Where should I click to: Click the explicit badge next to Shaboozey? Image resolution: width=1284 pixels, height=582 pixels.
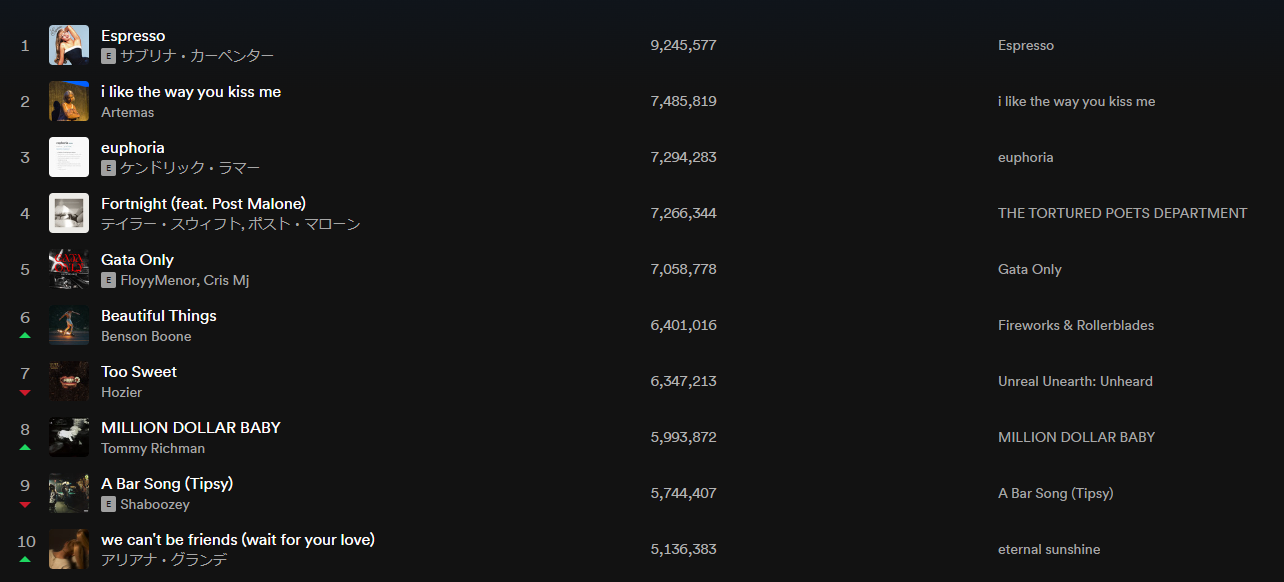(108, 504)
